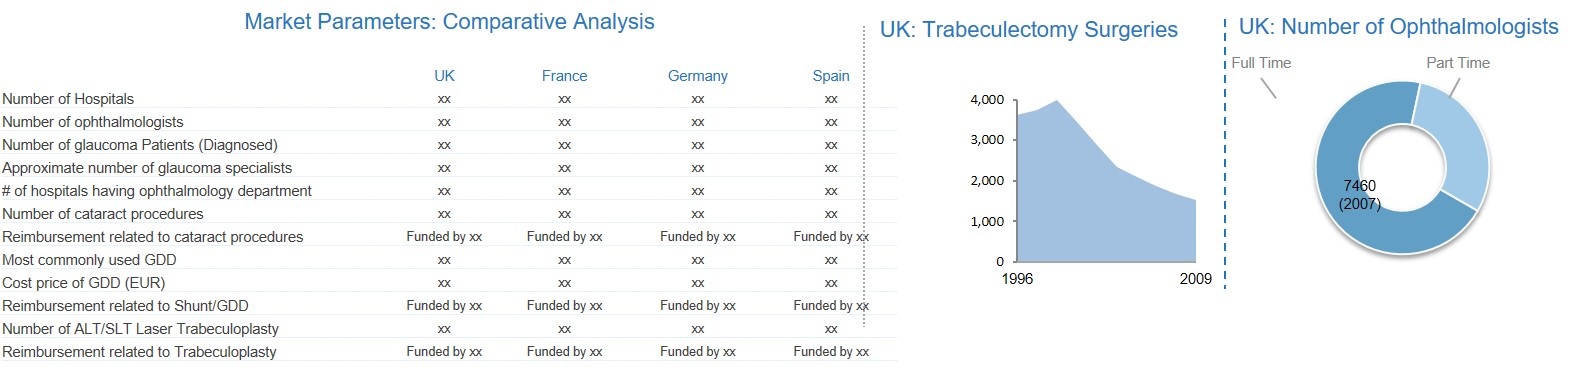
Task: Click the Most commonly used GDD row label
Action: 89,260
